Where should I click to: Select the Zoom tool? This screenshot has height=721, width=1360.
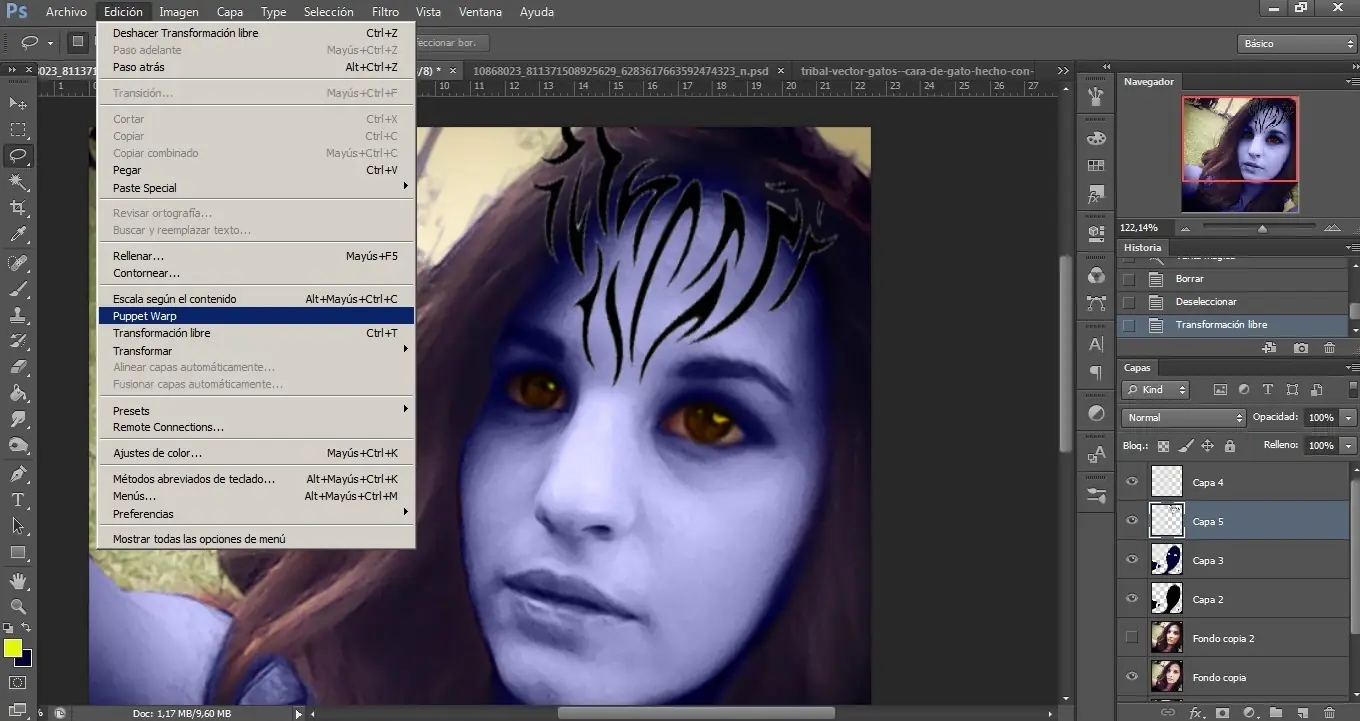[x=18, y=606]
